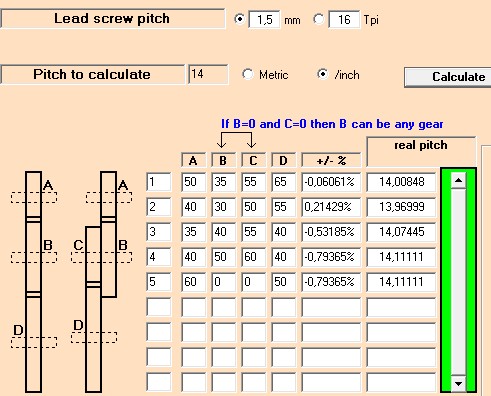Click gear D value 55 in row 2
The height and width of the screenshot is (396, 491).
coord(283,207)
